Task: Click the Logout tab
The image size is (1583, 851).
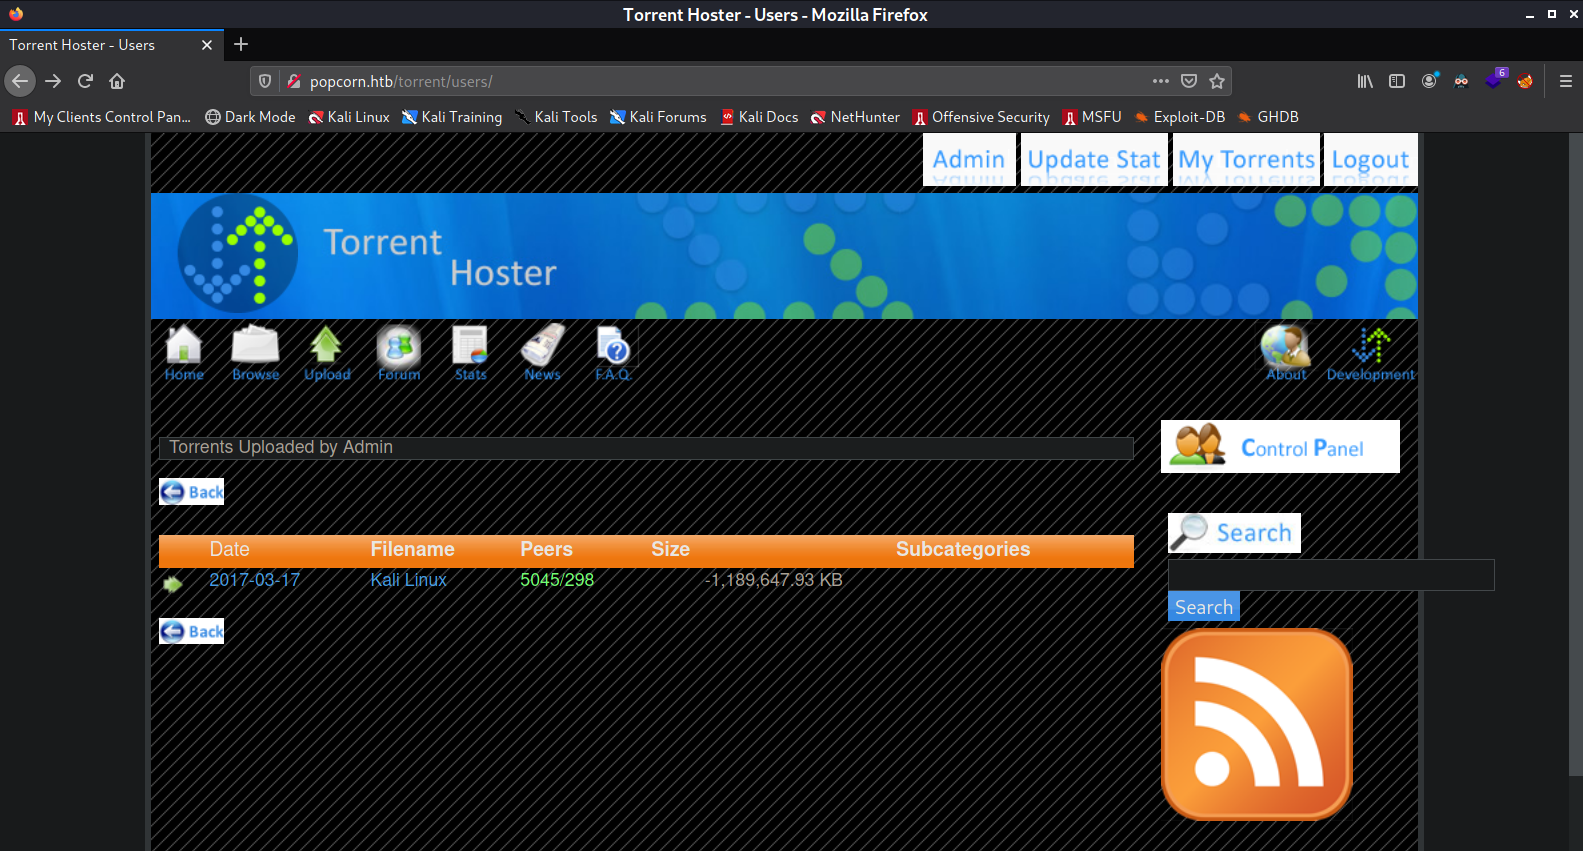Action: pyautogui.click(x=1370, y=160)
